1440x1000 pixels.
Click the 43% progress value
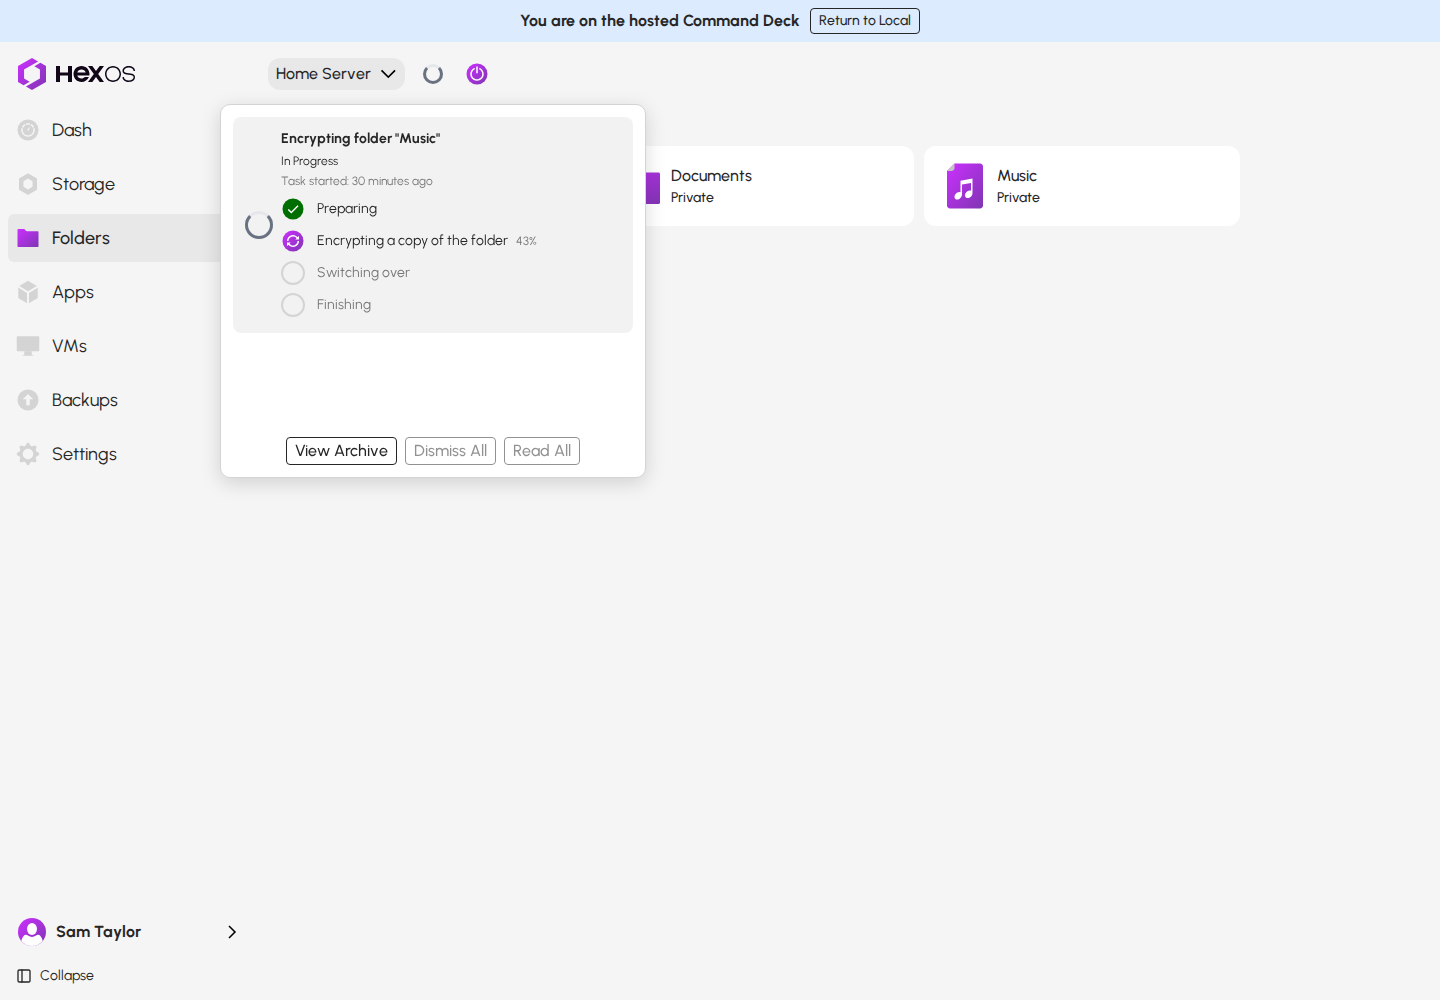tap(526, 241)
